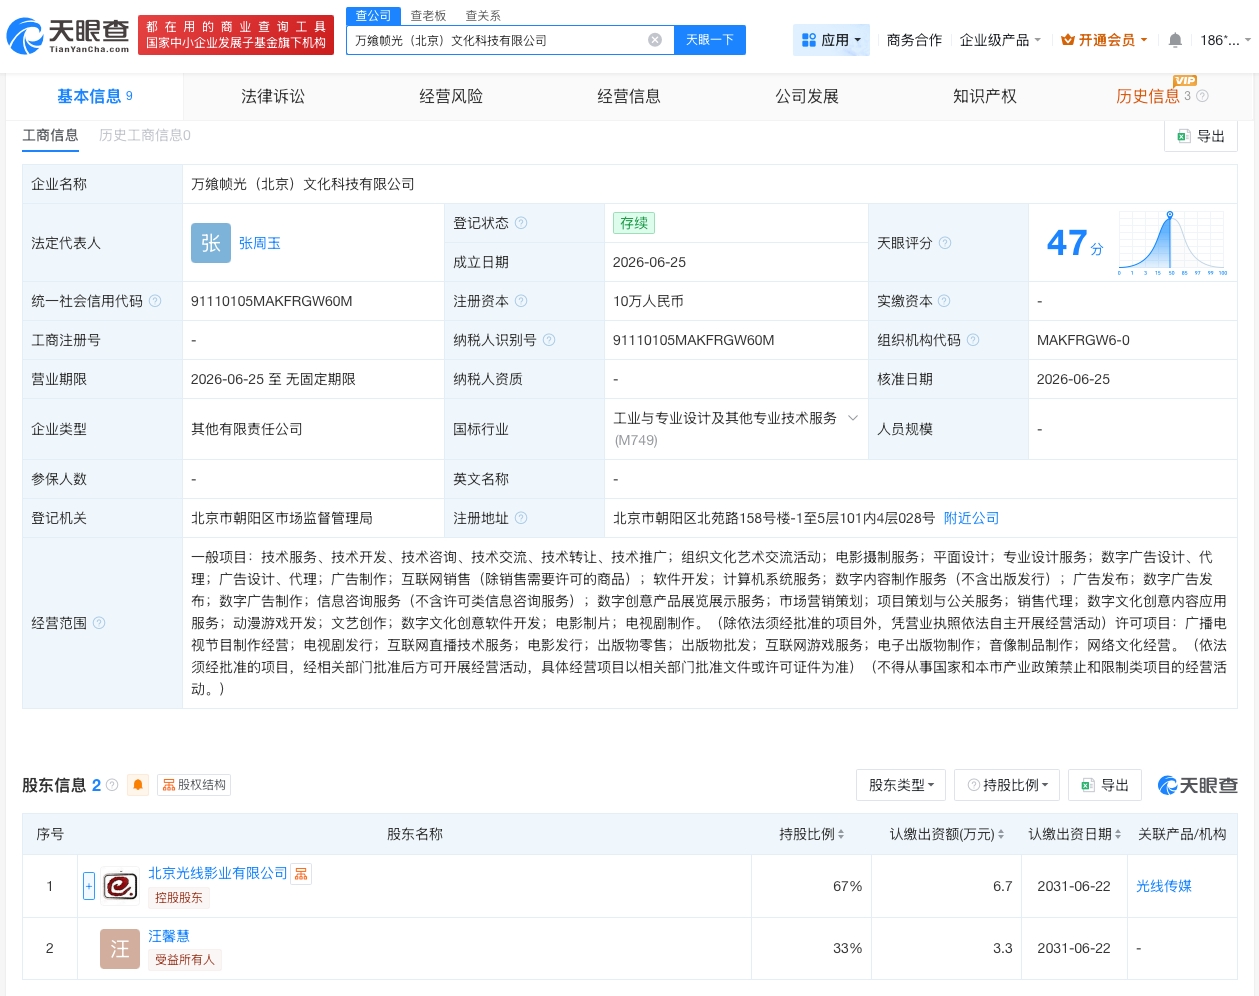
Task: Show help for 纳税人识别号
Action: click(x=549, y=340)
